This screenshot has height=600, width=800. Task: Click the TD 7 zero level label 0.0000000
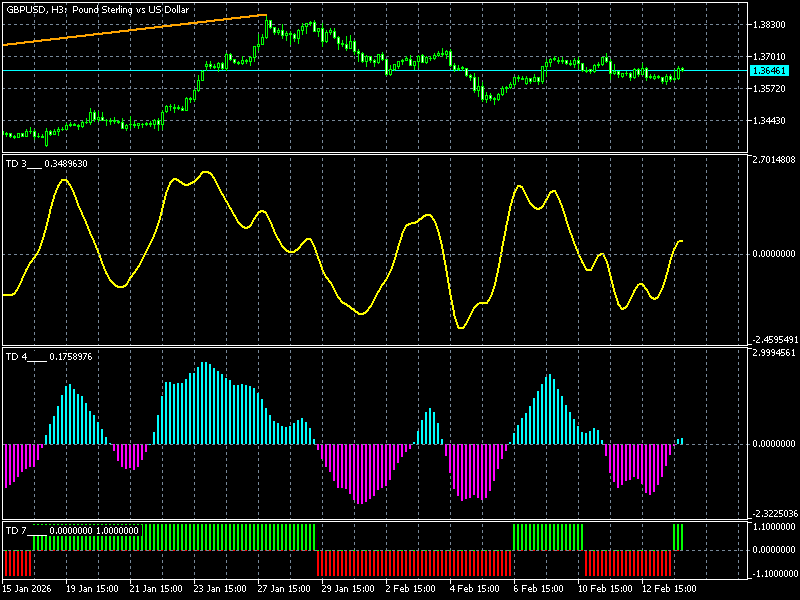tap(773, 550)
